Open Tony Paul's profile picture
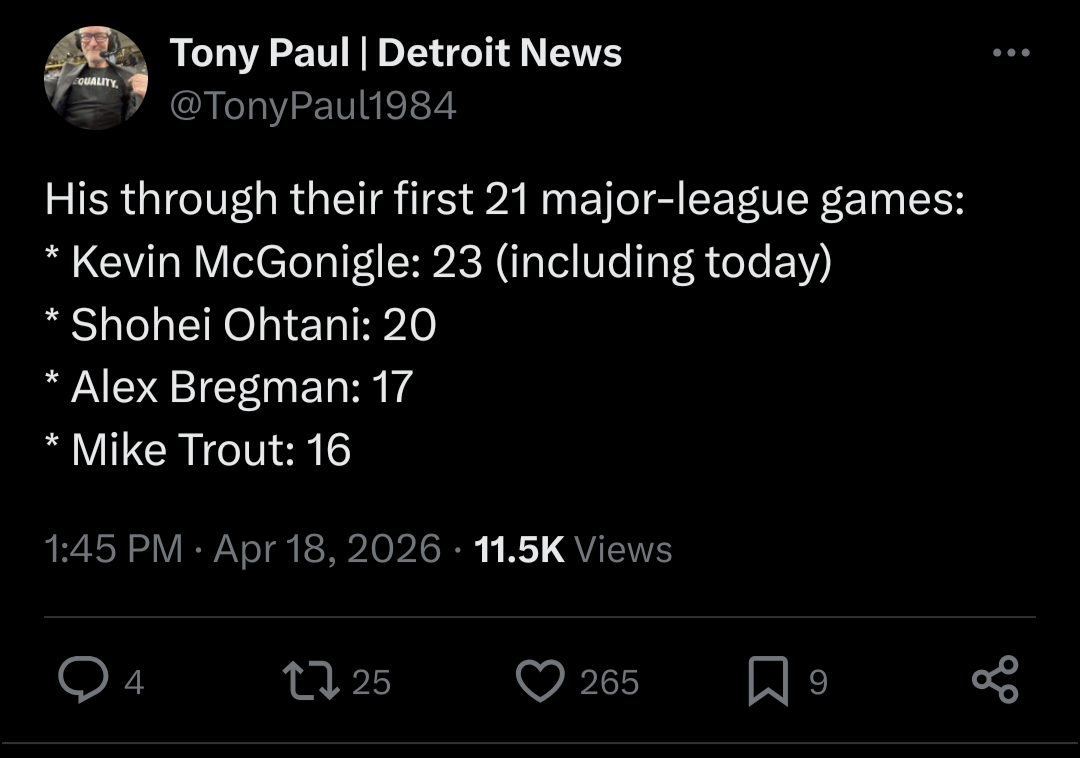Viewport: 1080px width, 758px height. point(96,78)
